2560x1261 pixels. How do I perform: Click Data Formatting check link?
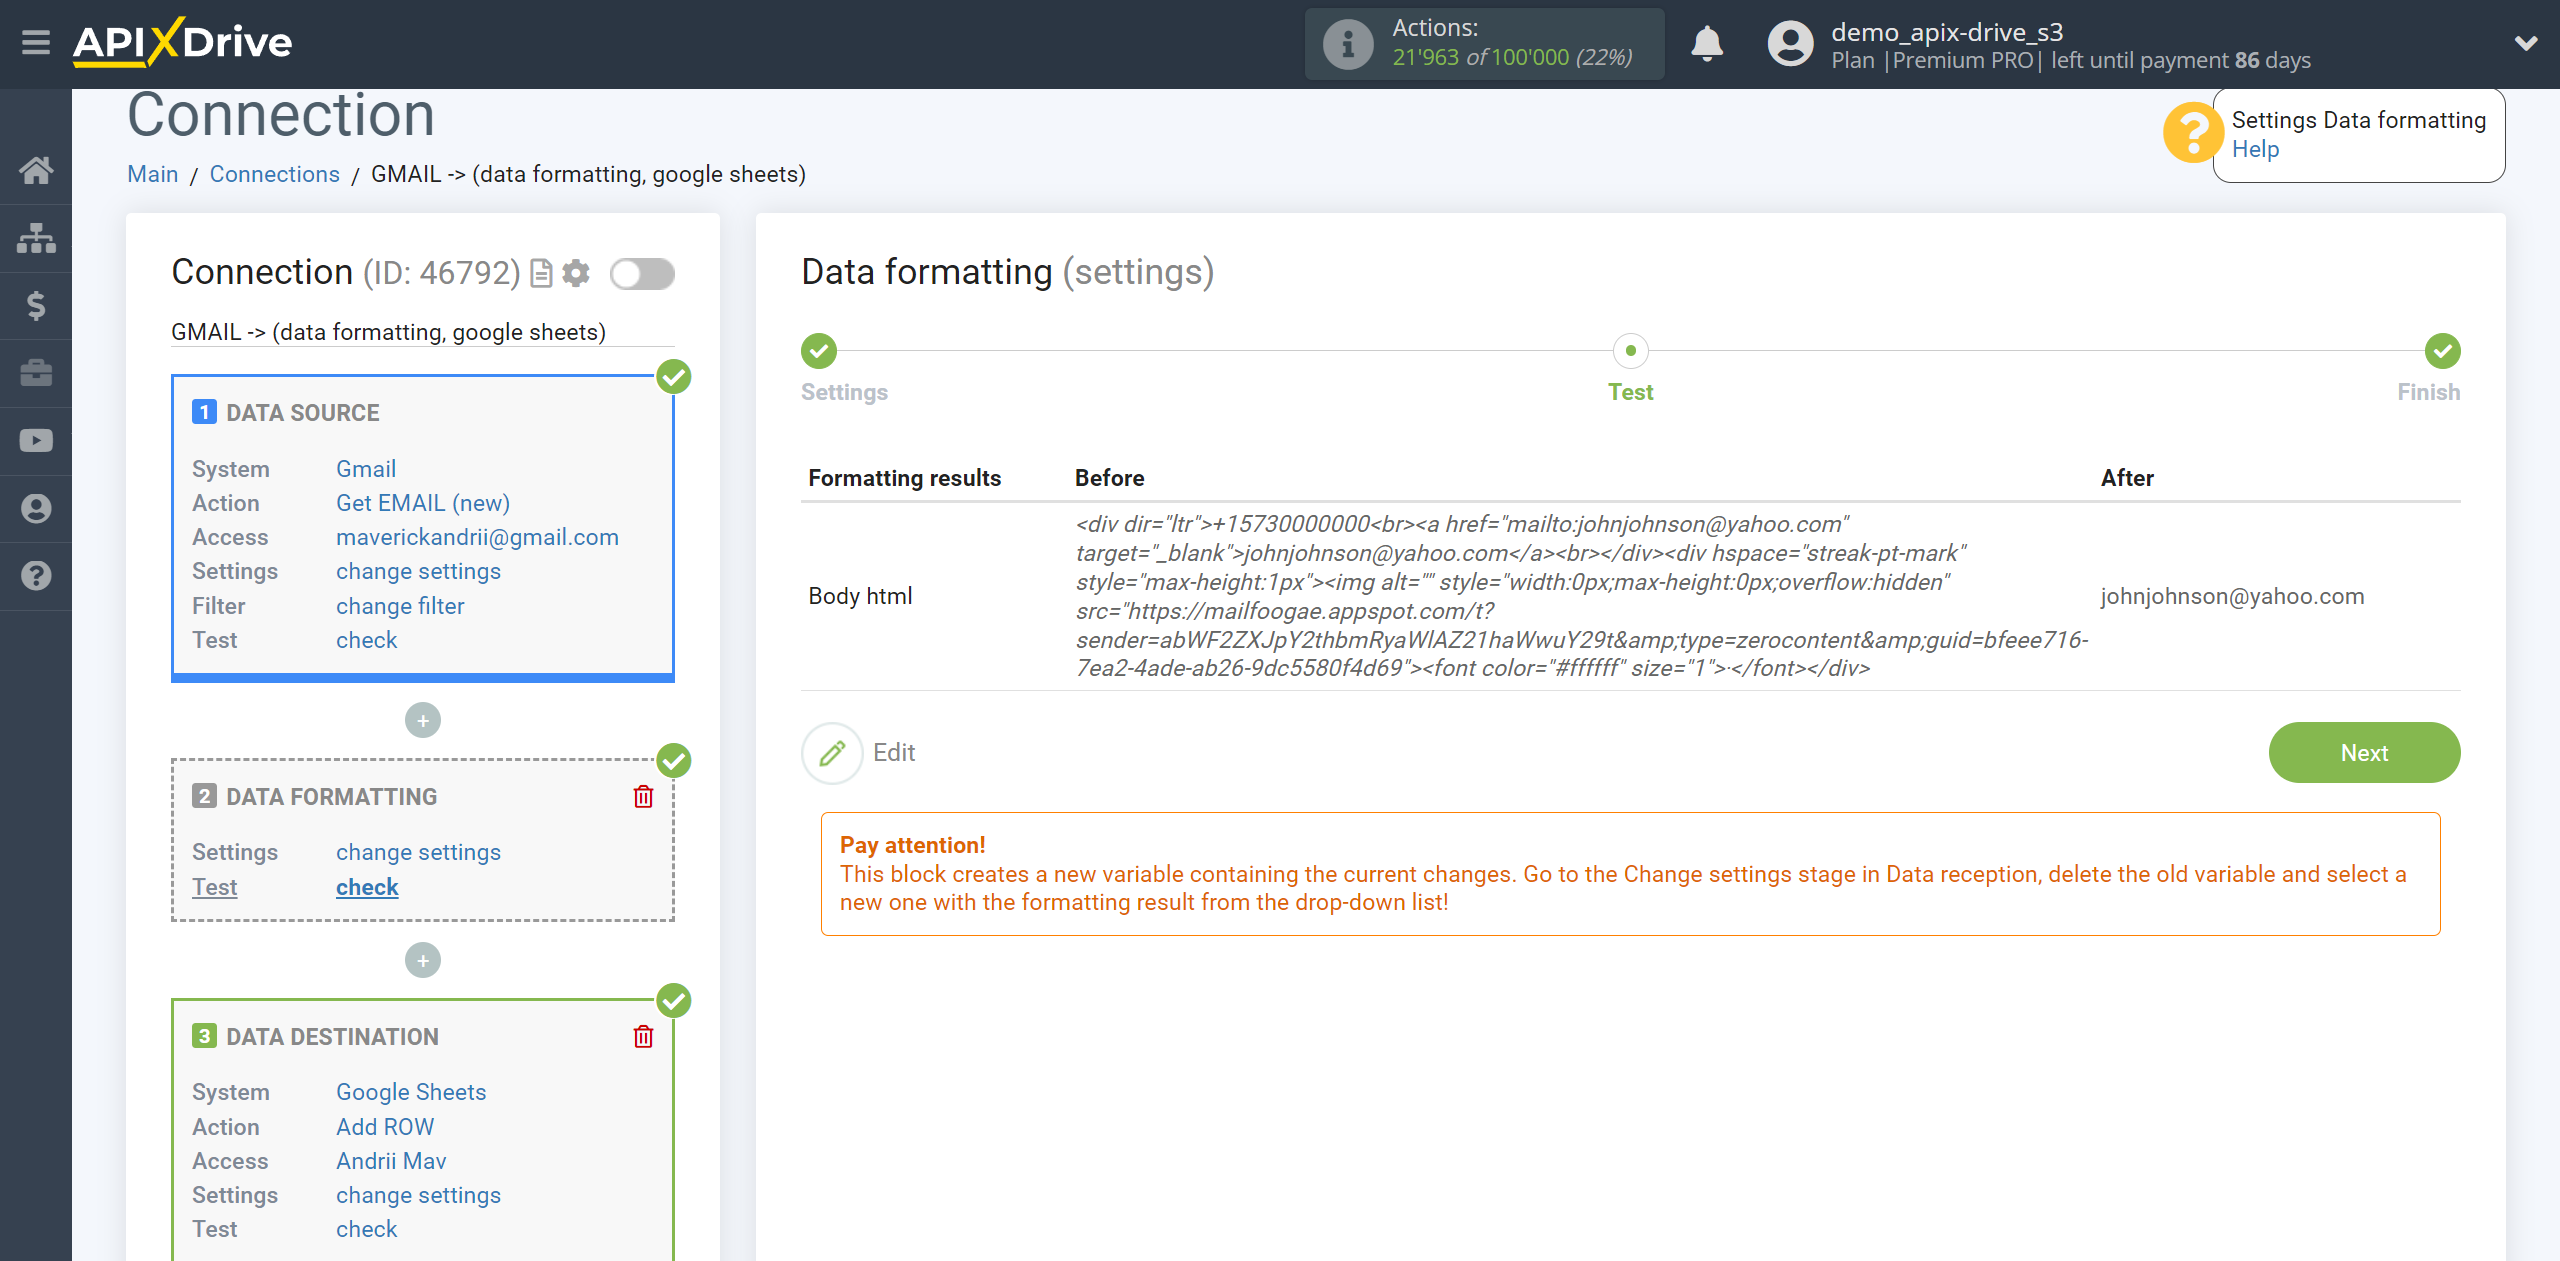367,887
